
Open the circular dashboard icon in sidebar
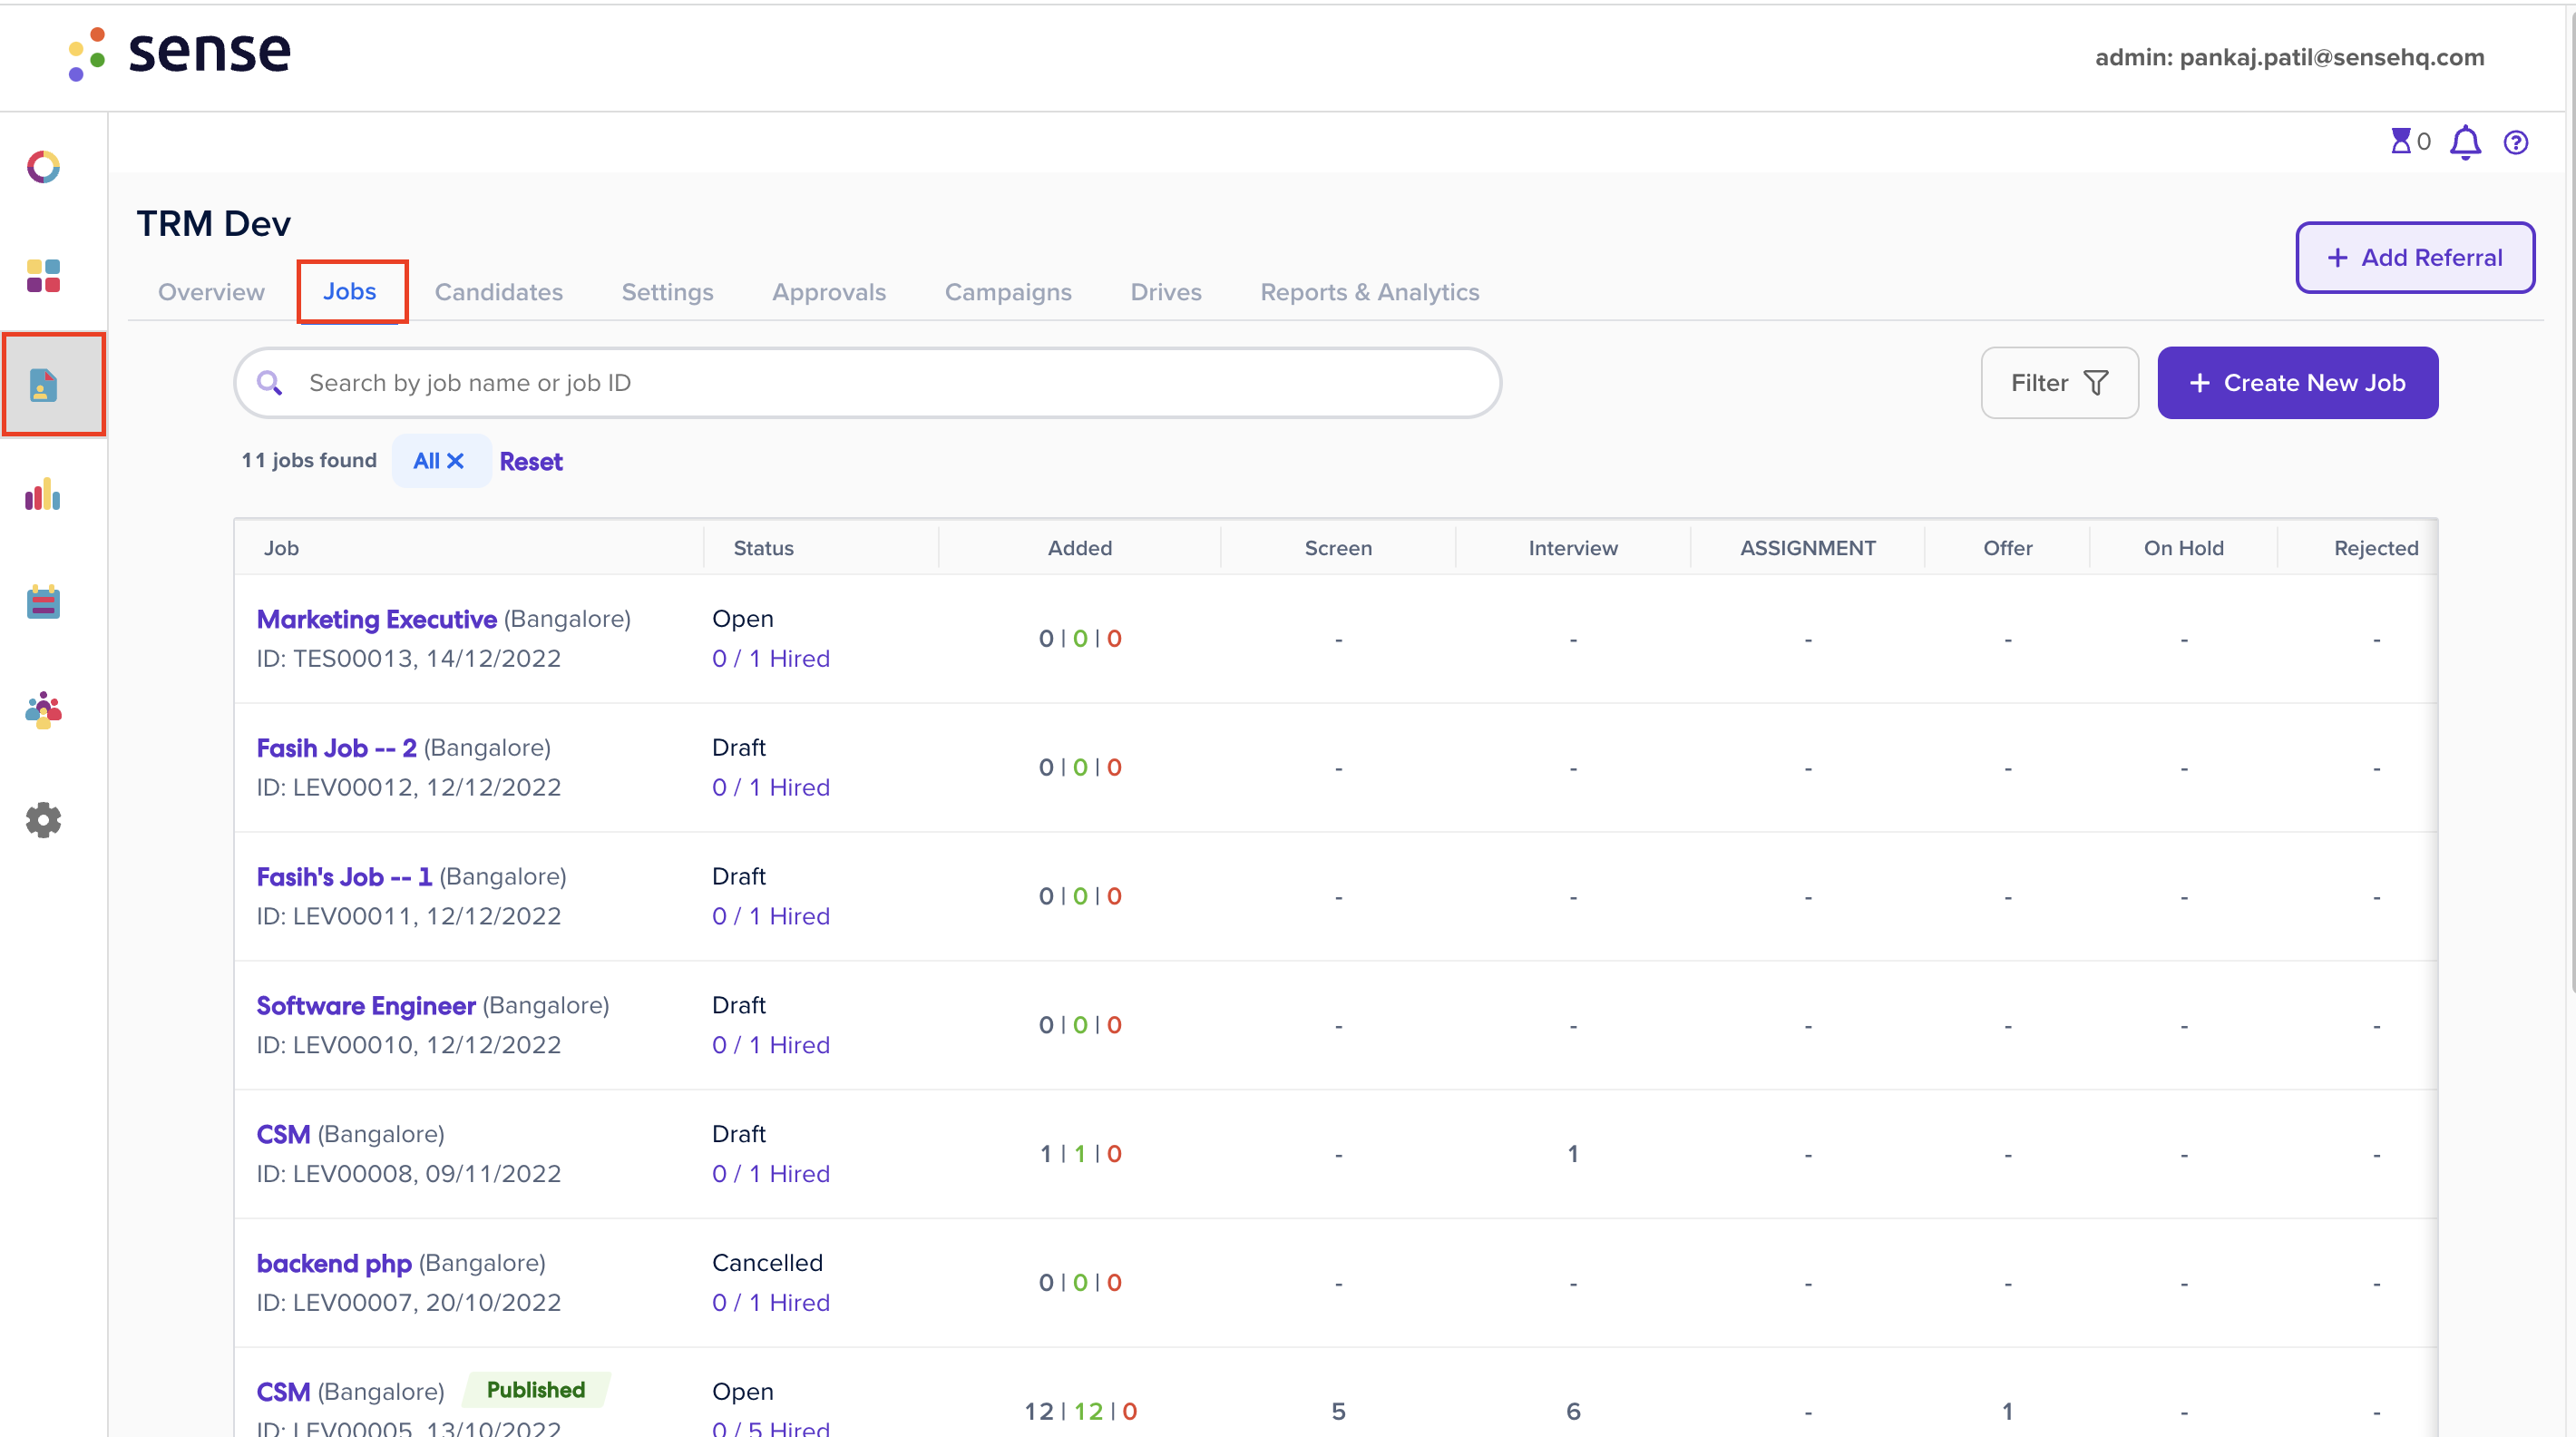(43, 167)
